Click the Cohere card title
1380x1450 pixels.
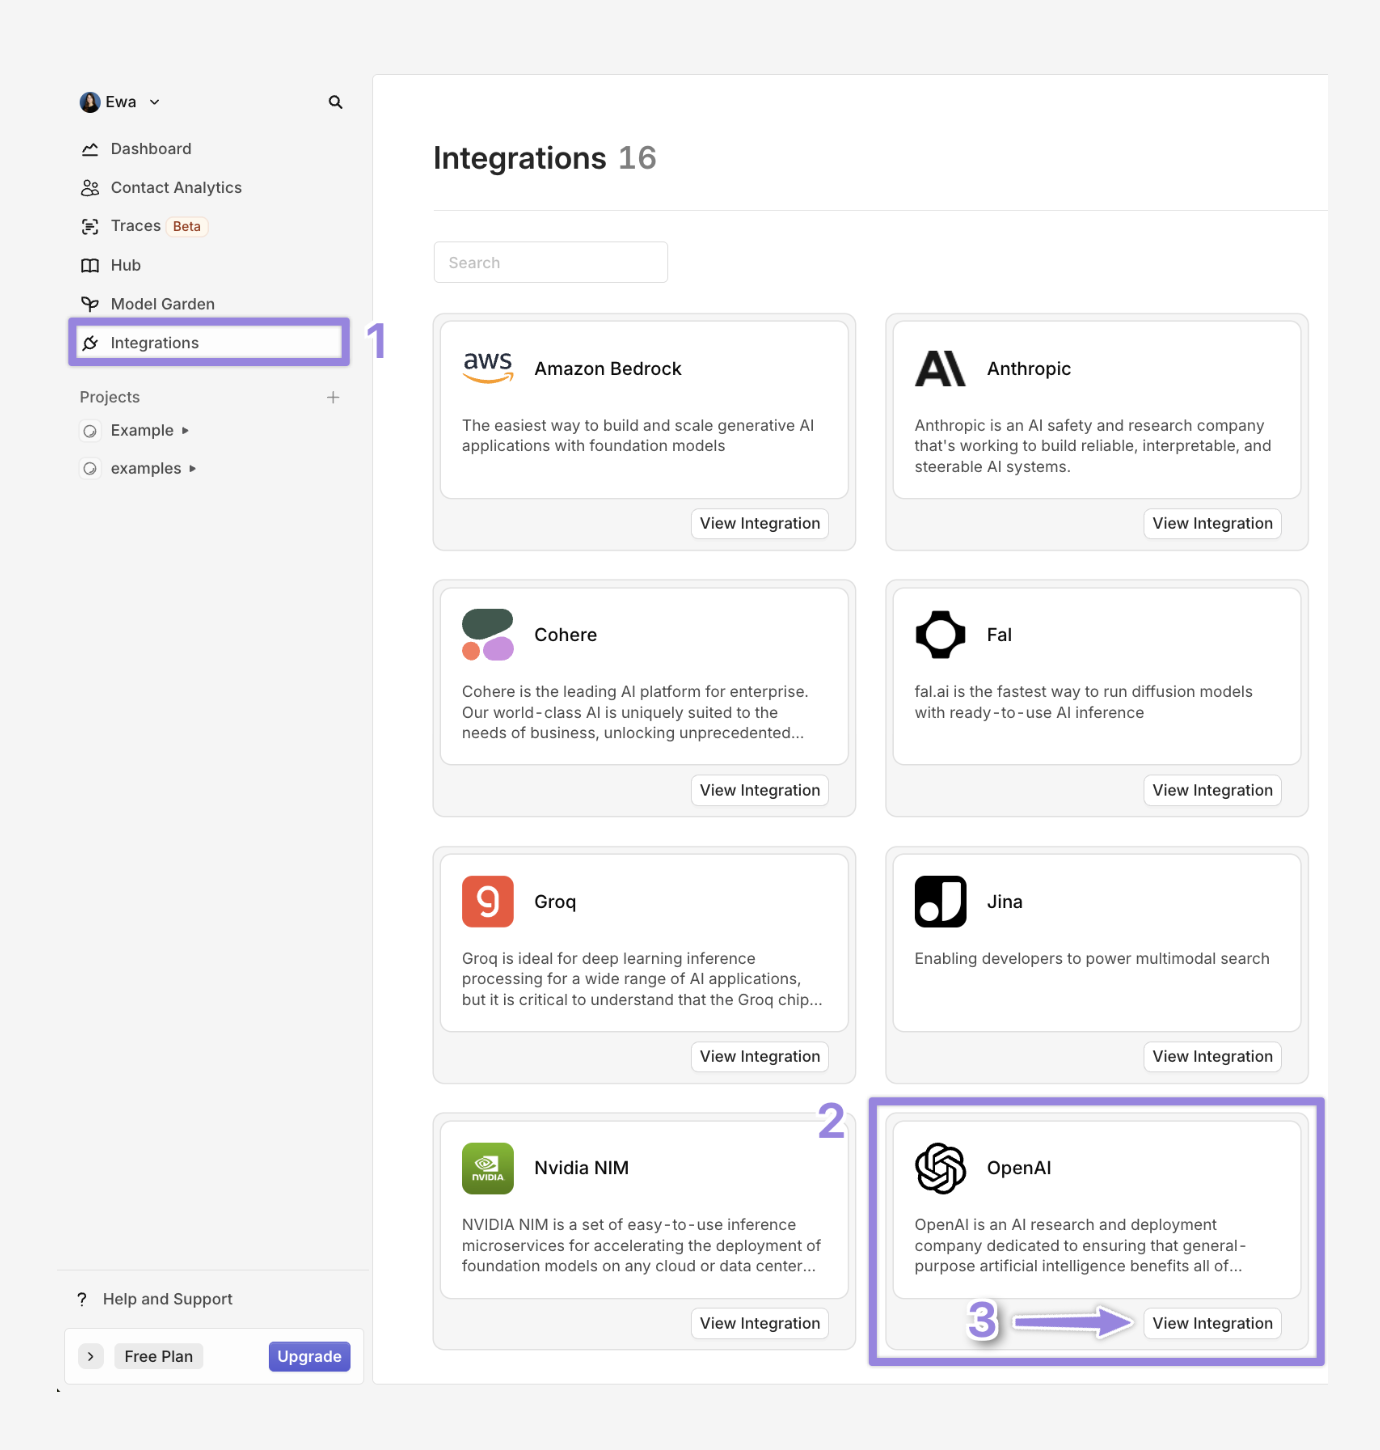(x=565, y=635)
